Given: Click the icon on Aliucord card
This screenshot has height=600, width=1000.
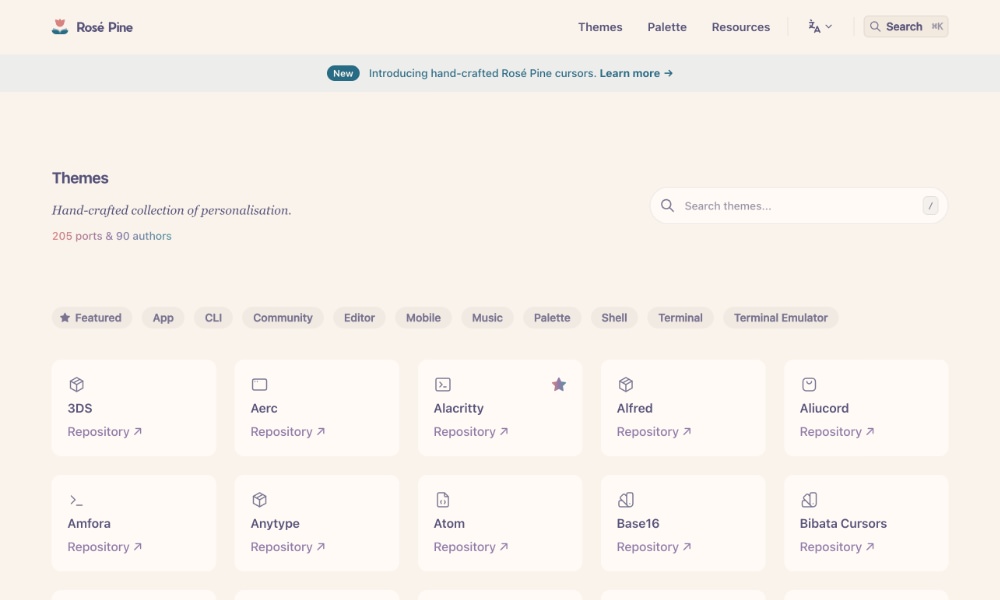Looking at the screenshot, I should coord(809,384).
